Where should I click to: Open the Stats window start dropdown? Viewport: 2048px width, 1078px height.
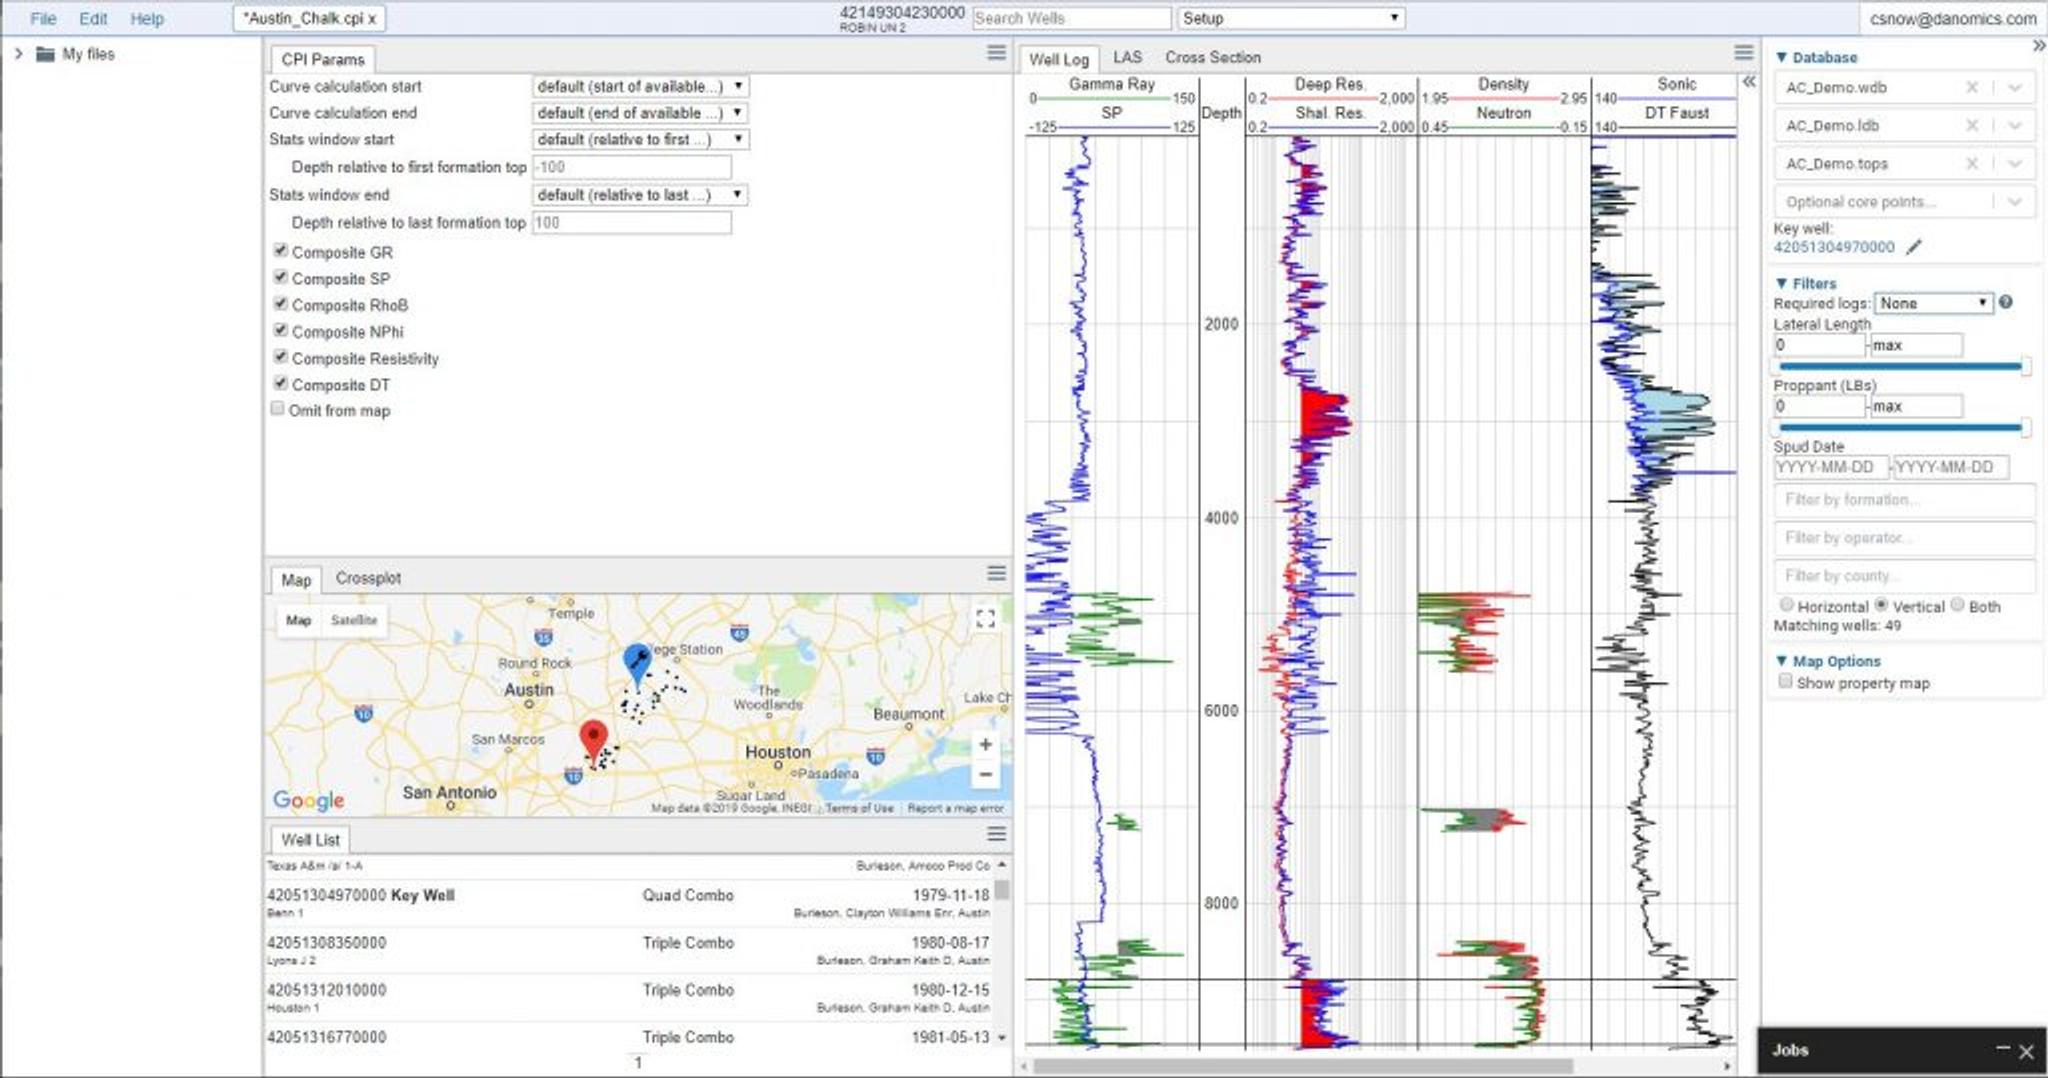pyautogui.click(x=640, y=139)
